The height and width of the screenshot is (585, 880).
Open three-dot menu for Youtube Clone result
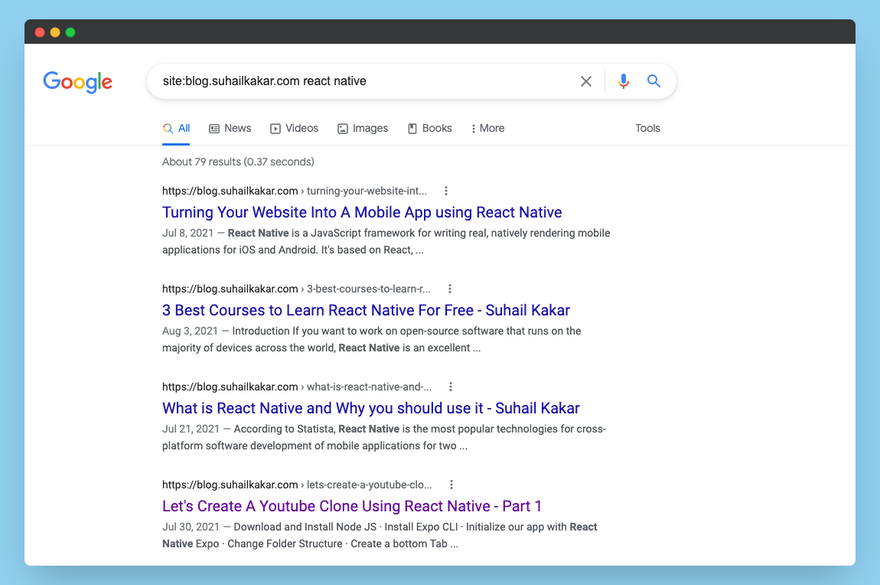click(x=451, y=485)
